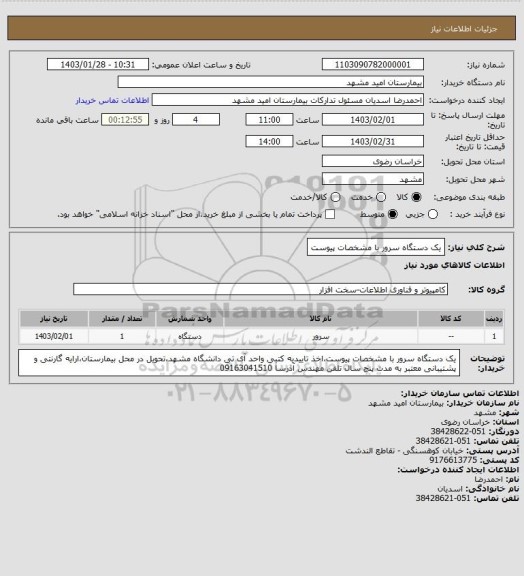Click the تعداد / مقدار column header

pos(122,318)
